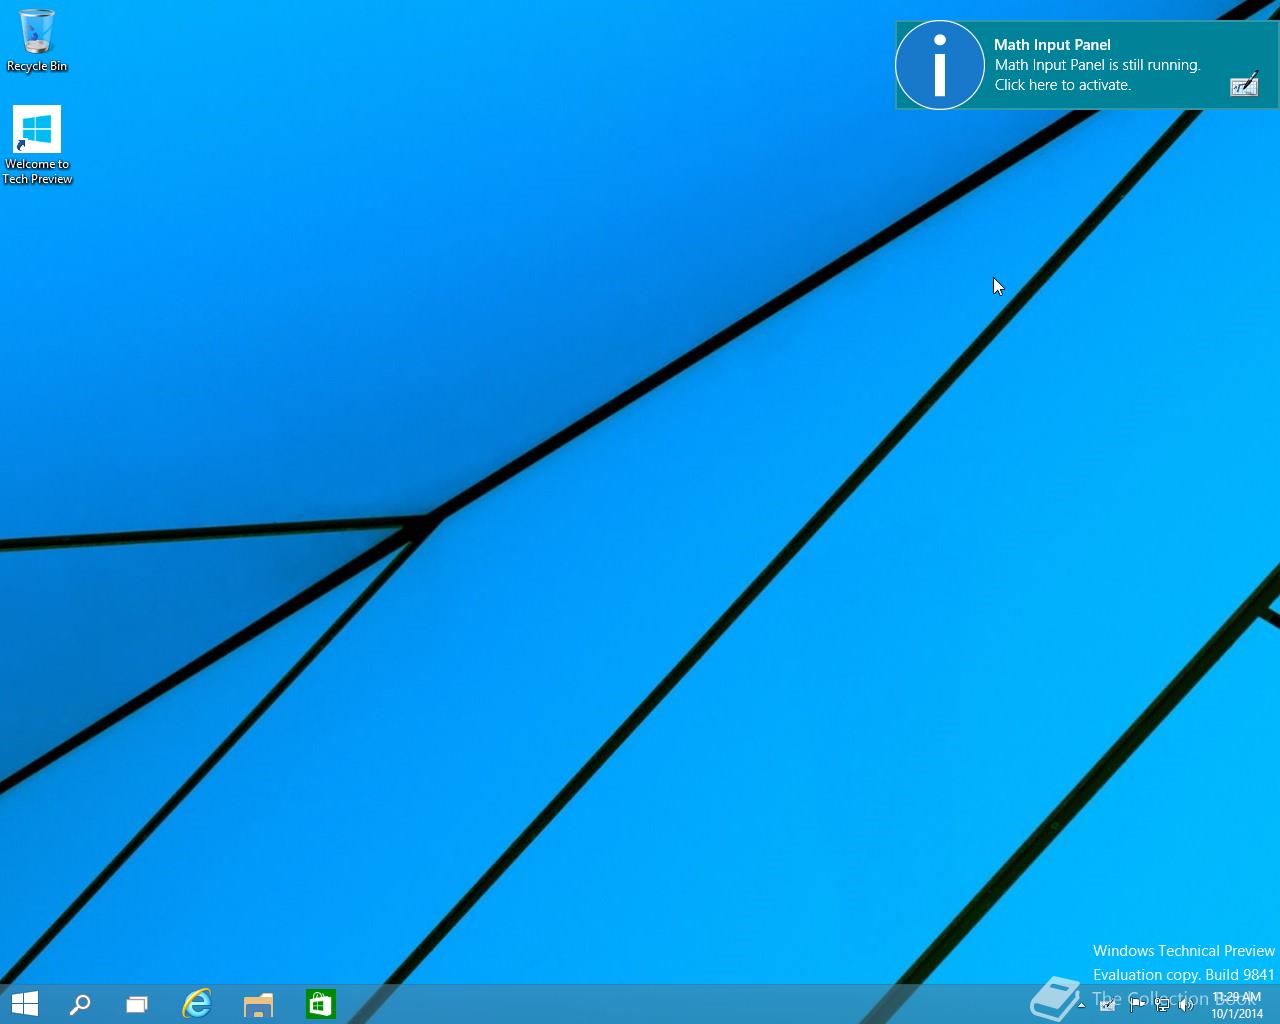Select the Recycle Bin desktop icon
Image resolution: width=1280 pixels, height=1024 pixels.
coord(37,41)
